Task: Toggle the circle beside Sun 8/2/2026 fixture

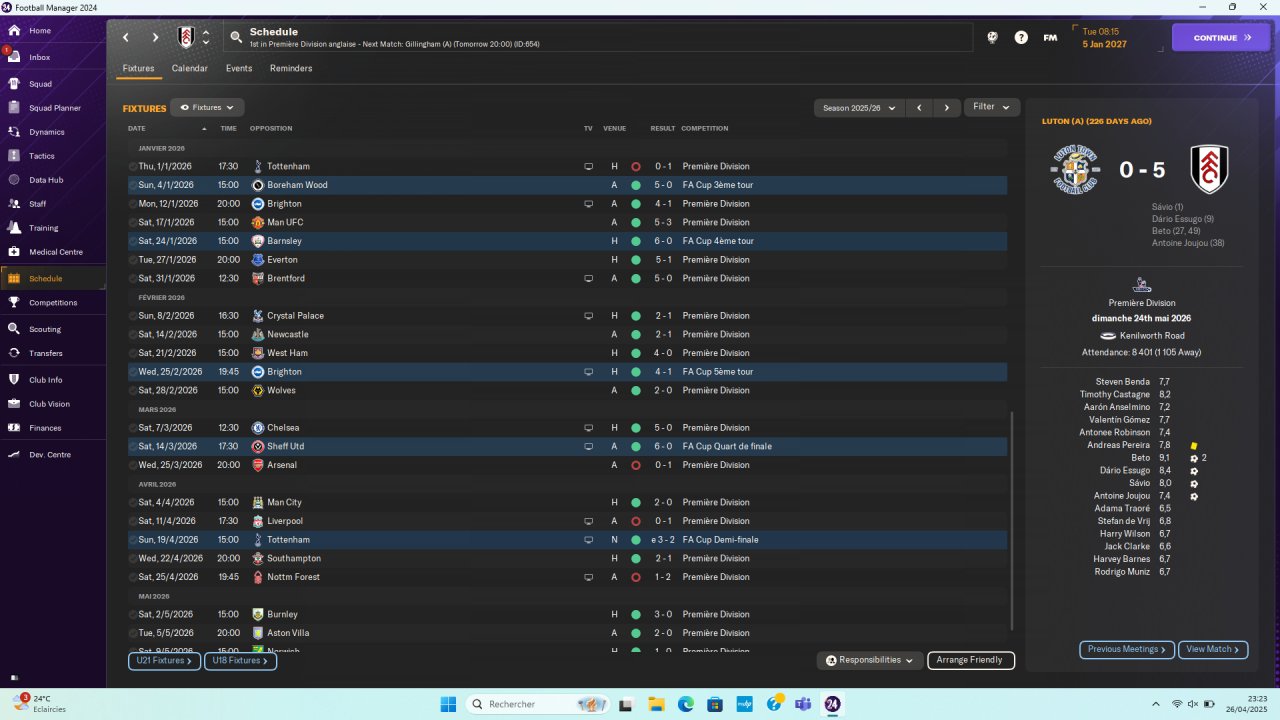Action: point(133,316)
